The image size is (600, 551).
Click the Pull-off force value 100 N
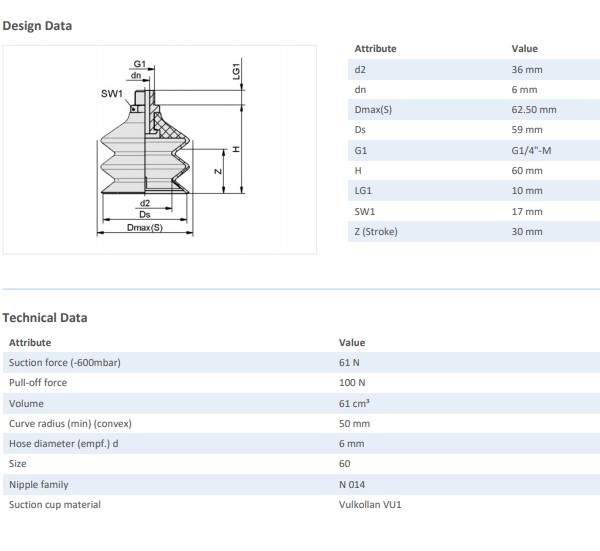point(352,382)
